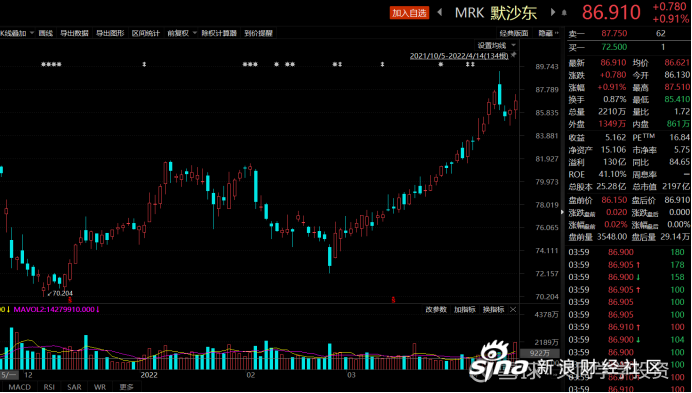The width and height of the screenshot is (692, 393).
Task: Click 导出数据 export data
Action: [74, 33]
